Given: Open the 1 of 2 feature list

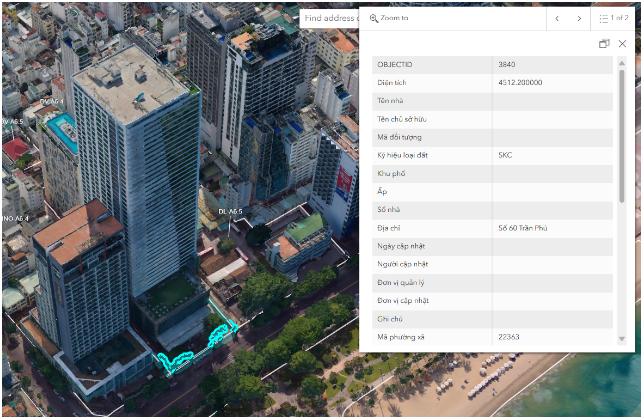Looking at the screenshot, I should (x=614, y=18).
